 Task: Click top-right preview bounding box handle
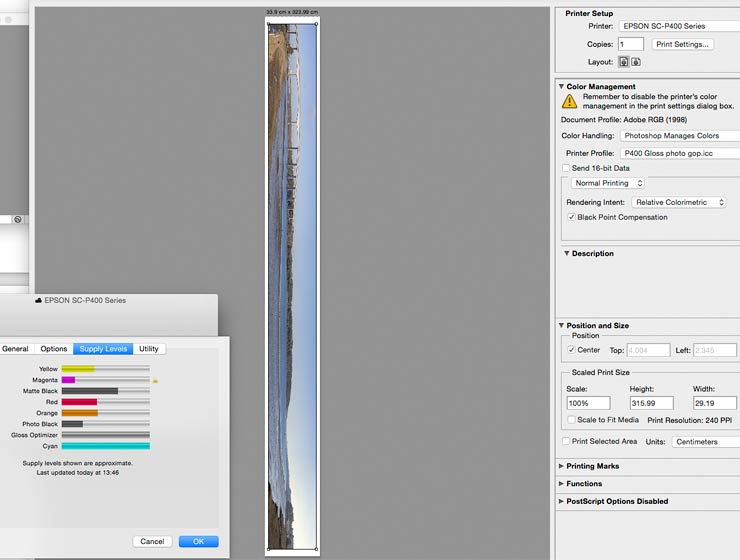[x=316, y=24]
